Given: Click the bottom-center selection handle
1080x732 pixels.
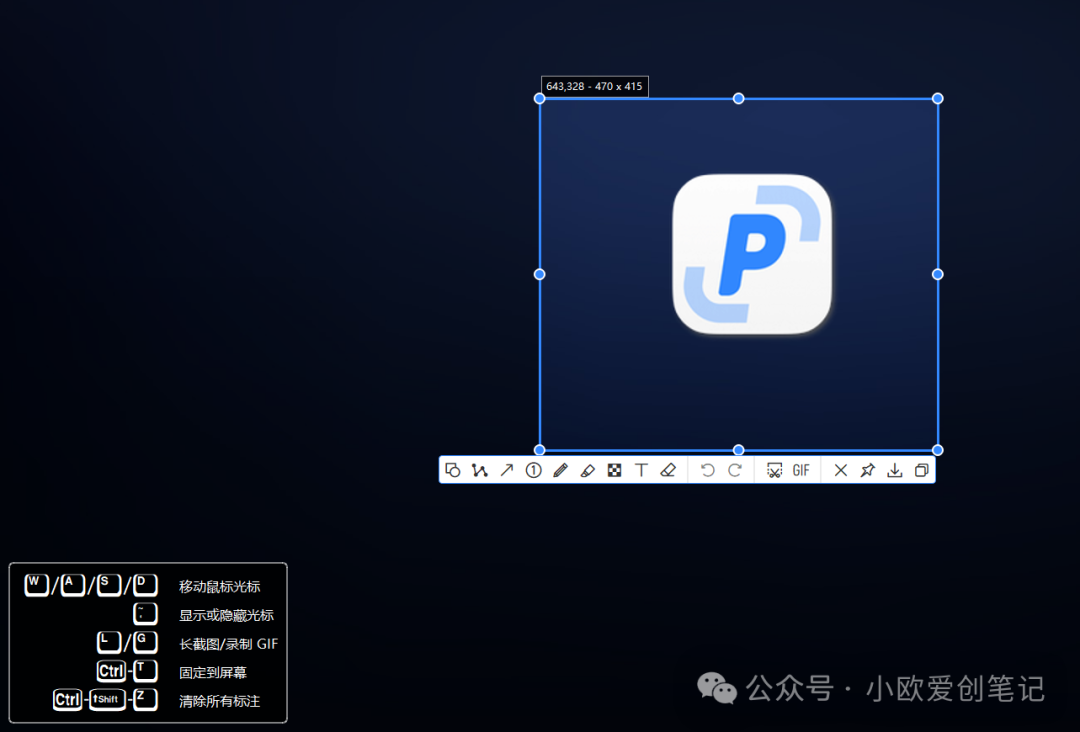Looking at the screenshot, I should pos(738,450).
